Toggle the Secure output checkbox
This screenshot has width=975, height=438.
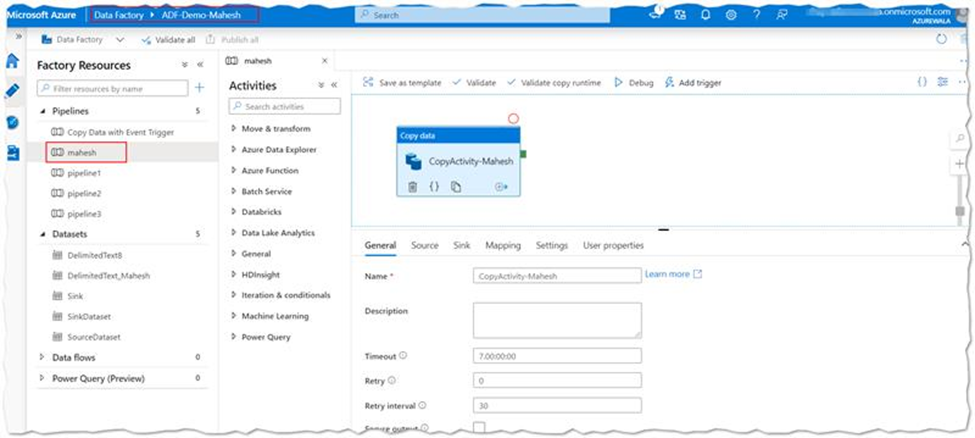(479, 427)
